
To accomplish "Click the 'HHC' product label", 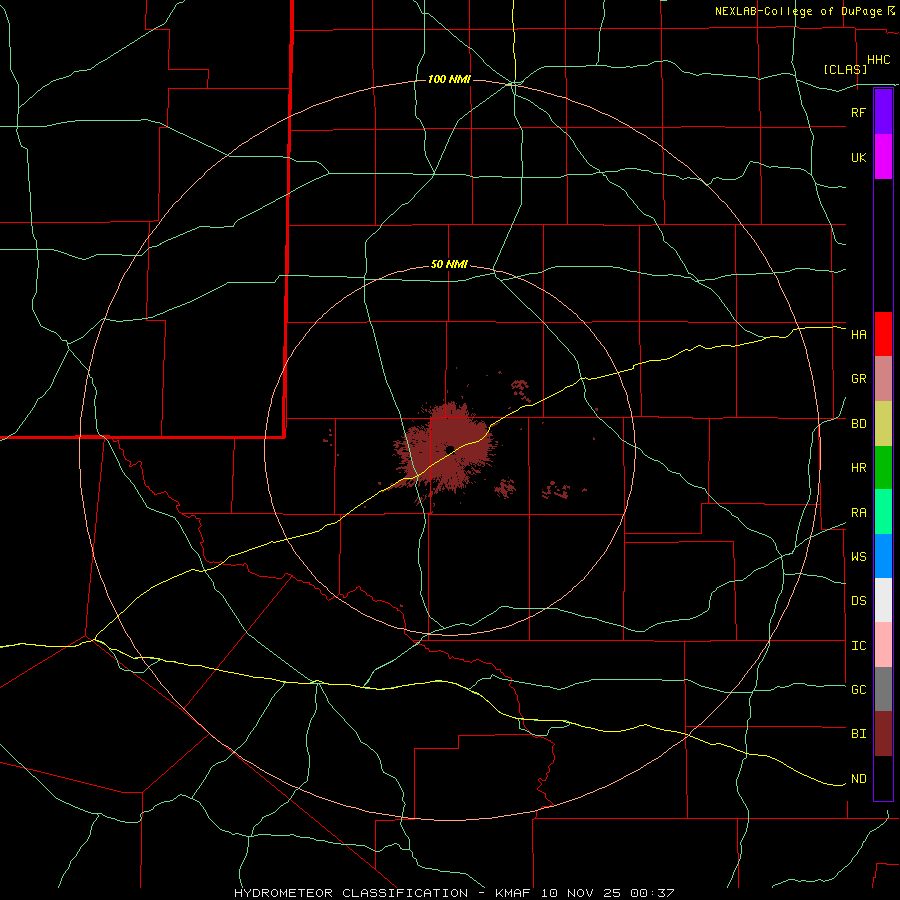I will [878, 60].
